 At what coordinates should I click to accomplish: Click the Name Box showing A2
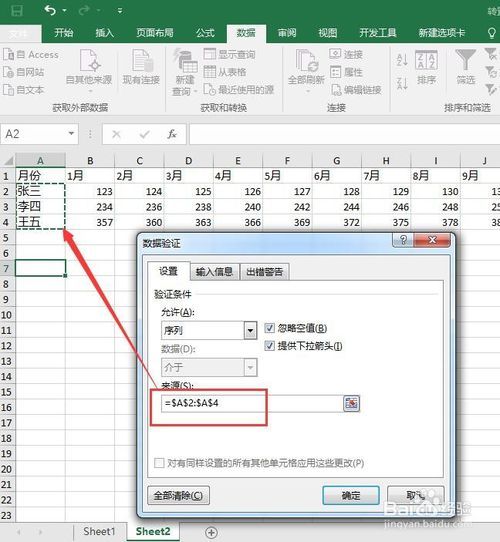click(34, 134)
